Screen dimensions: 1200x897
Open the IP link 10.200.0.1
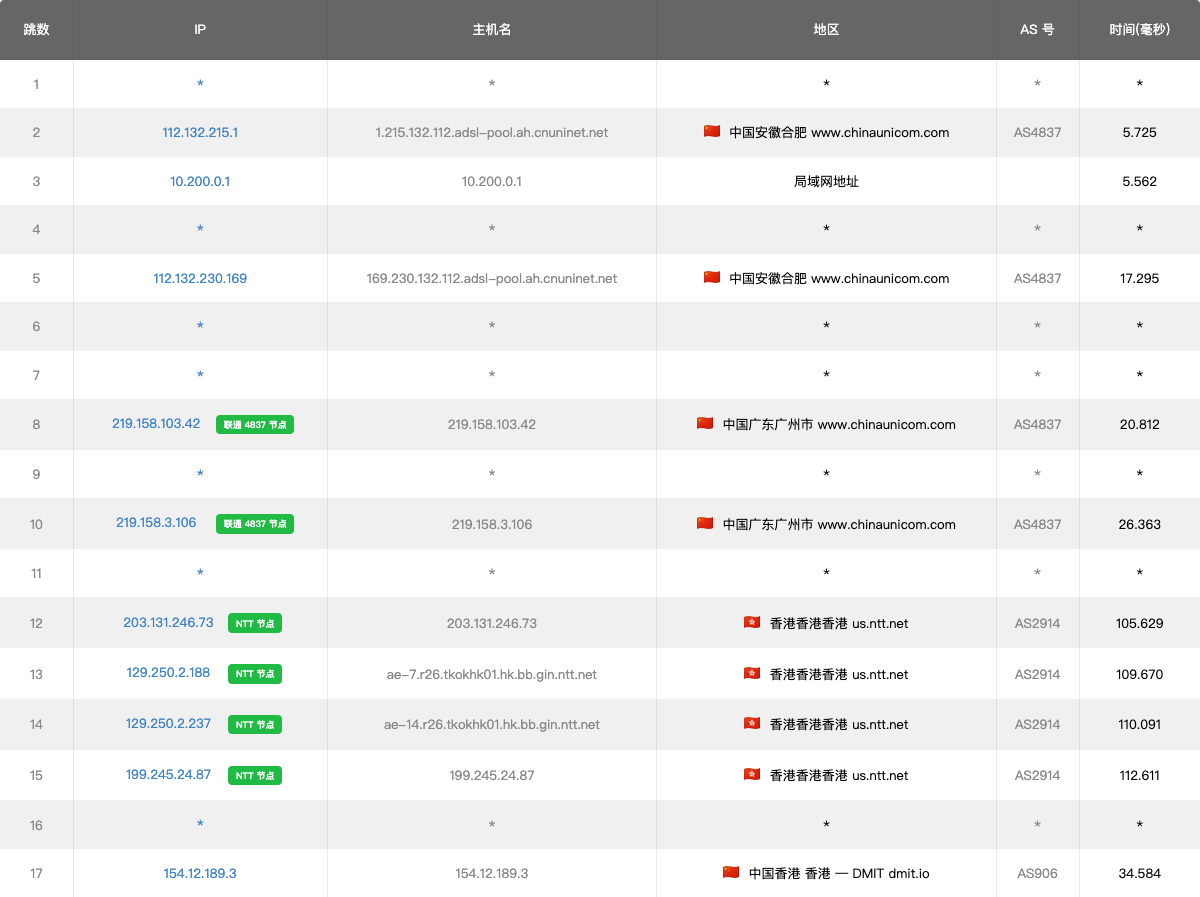coord(200,181)
